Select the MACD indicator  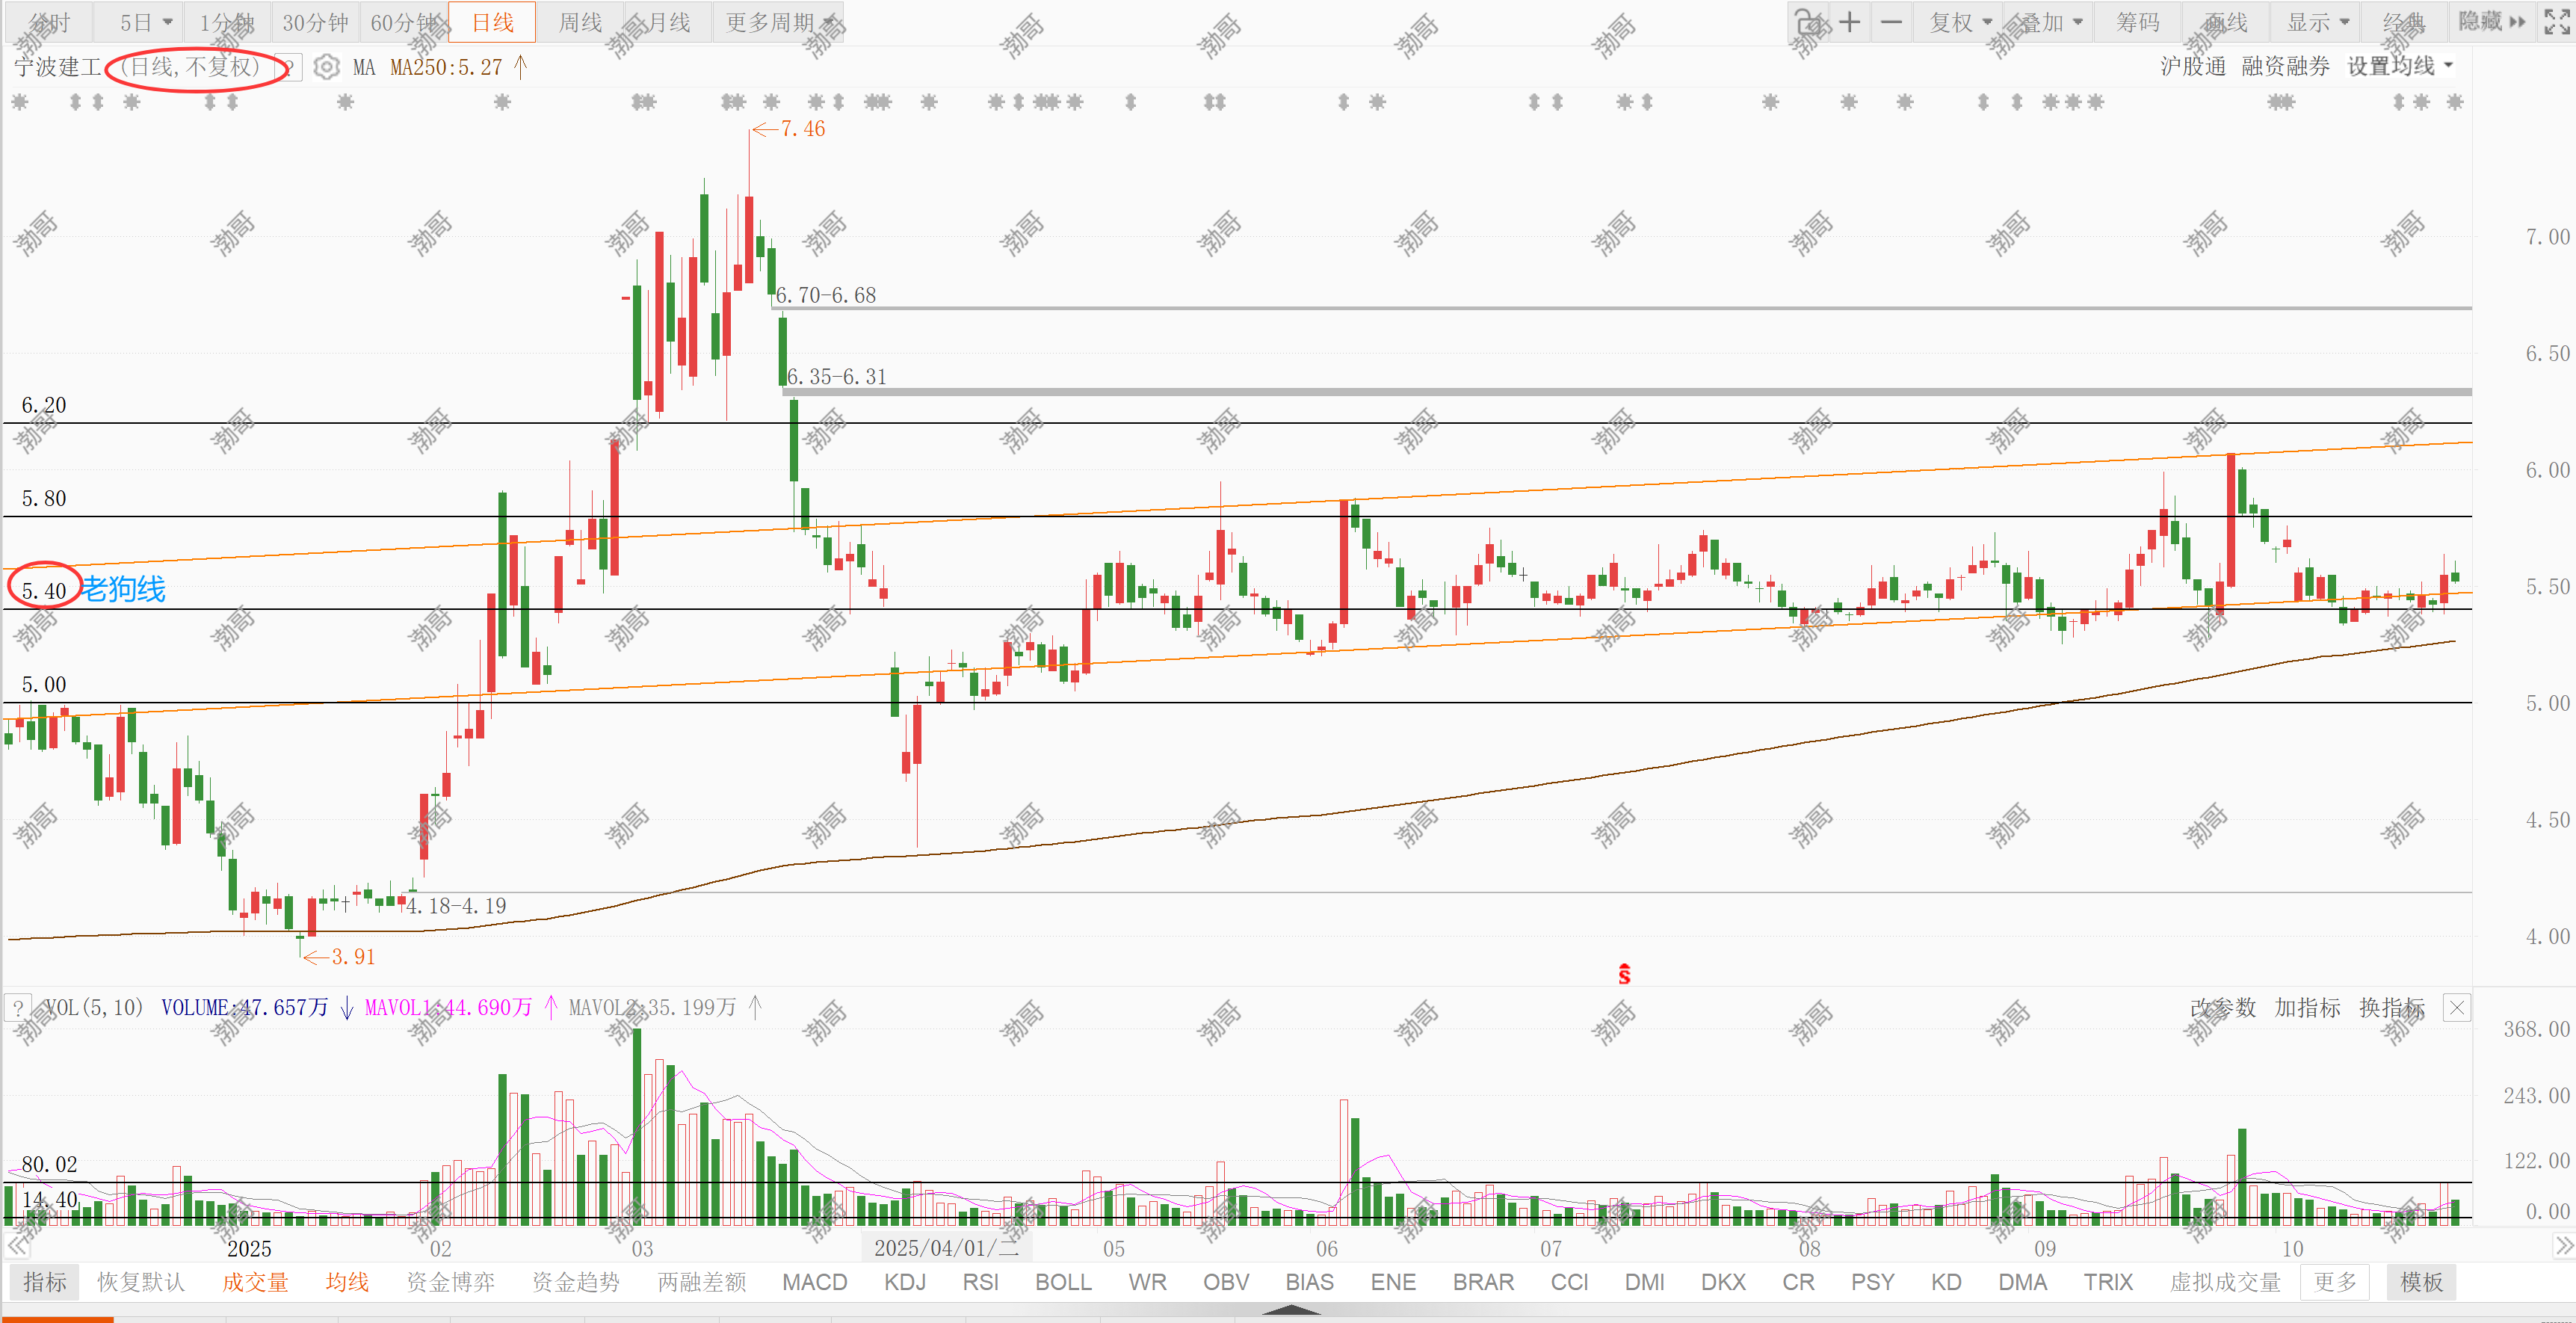click(814, 1282)
